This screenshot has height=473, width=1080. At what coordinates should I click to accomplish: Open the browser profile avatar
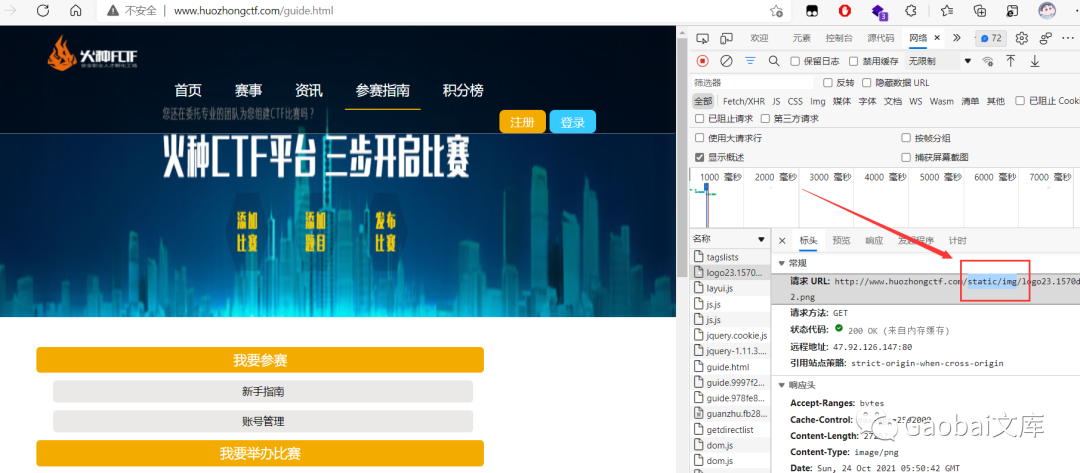point(1047,10)
